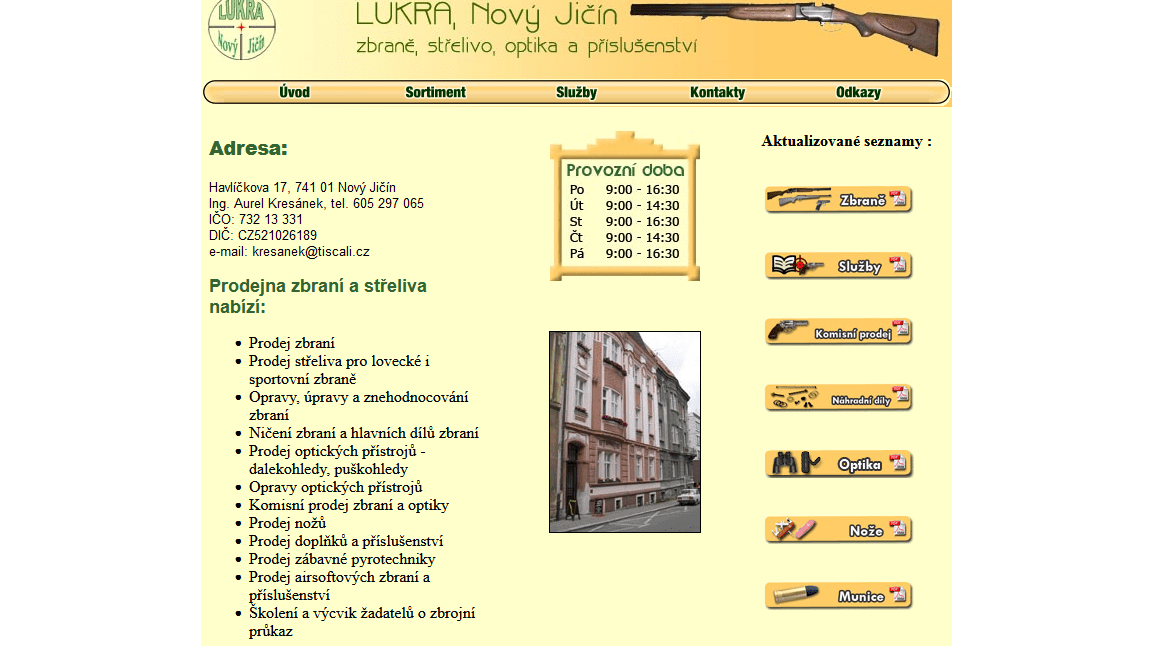
Task: Click the shop building photo
Action: coord(625,432)
